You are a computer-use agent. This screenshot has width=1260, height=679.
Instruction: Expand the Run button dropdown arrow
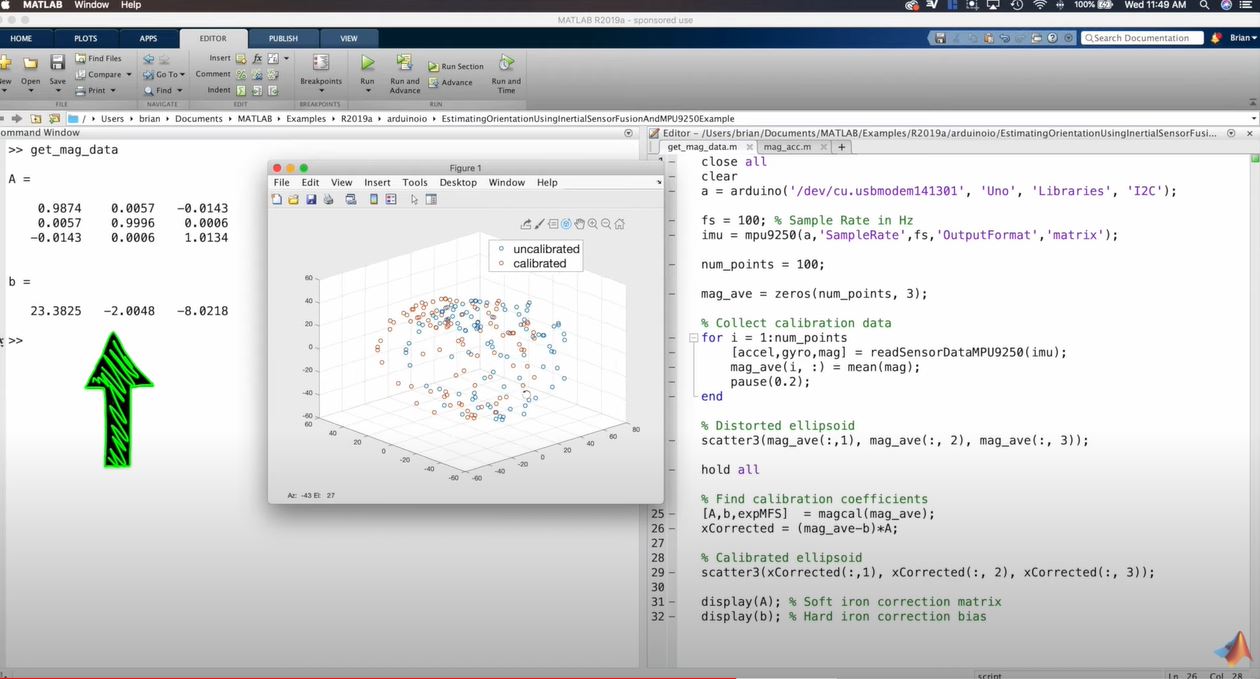click(x=367, y=91)
